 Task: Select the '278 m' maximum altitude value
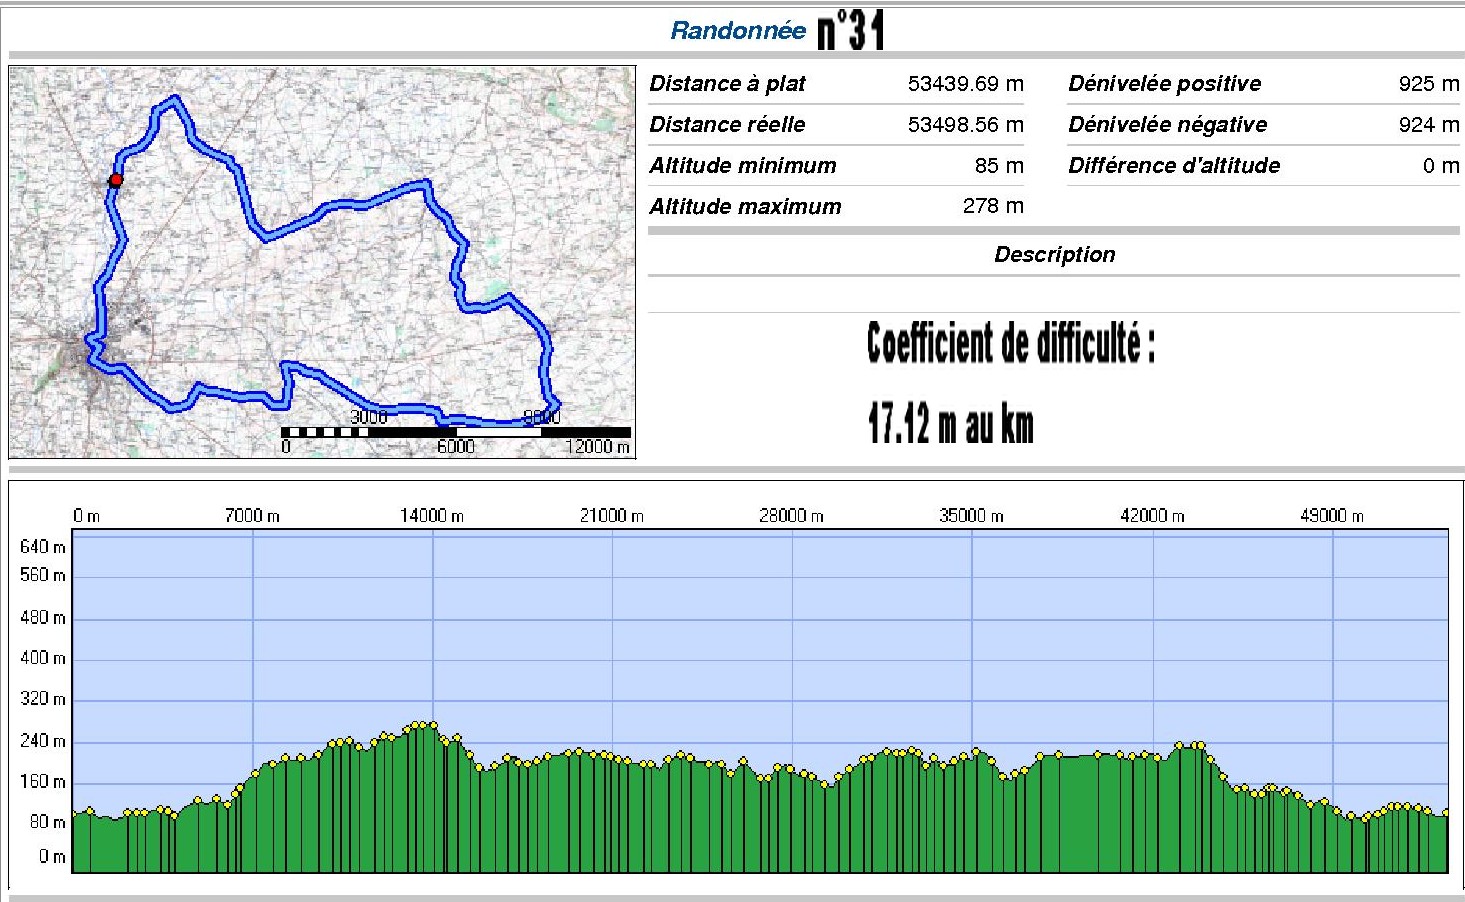pos(993,206)
